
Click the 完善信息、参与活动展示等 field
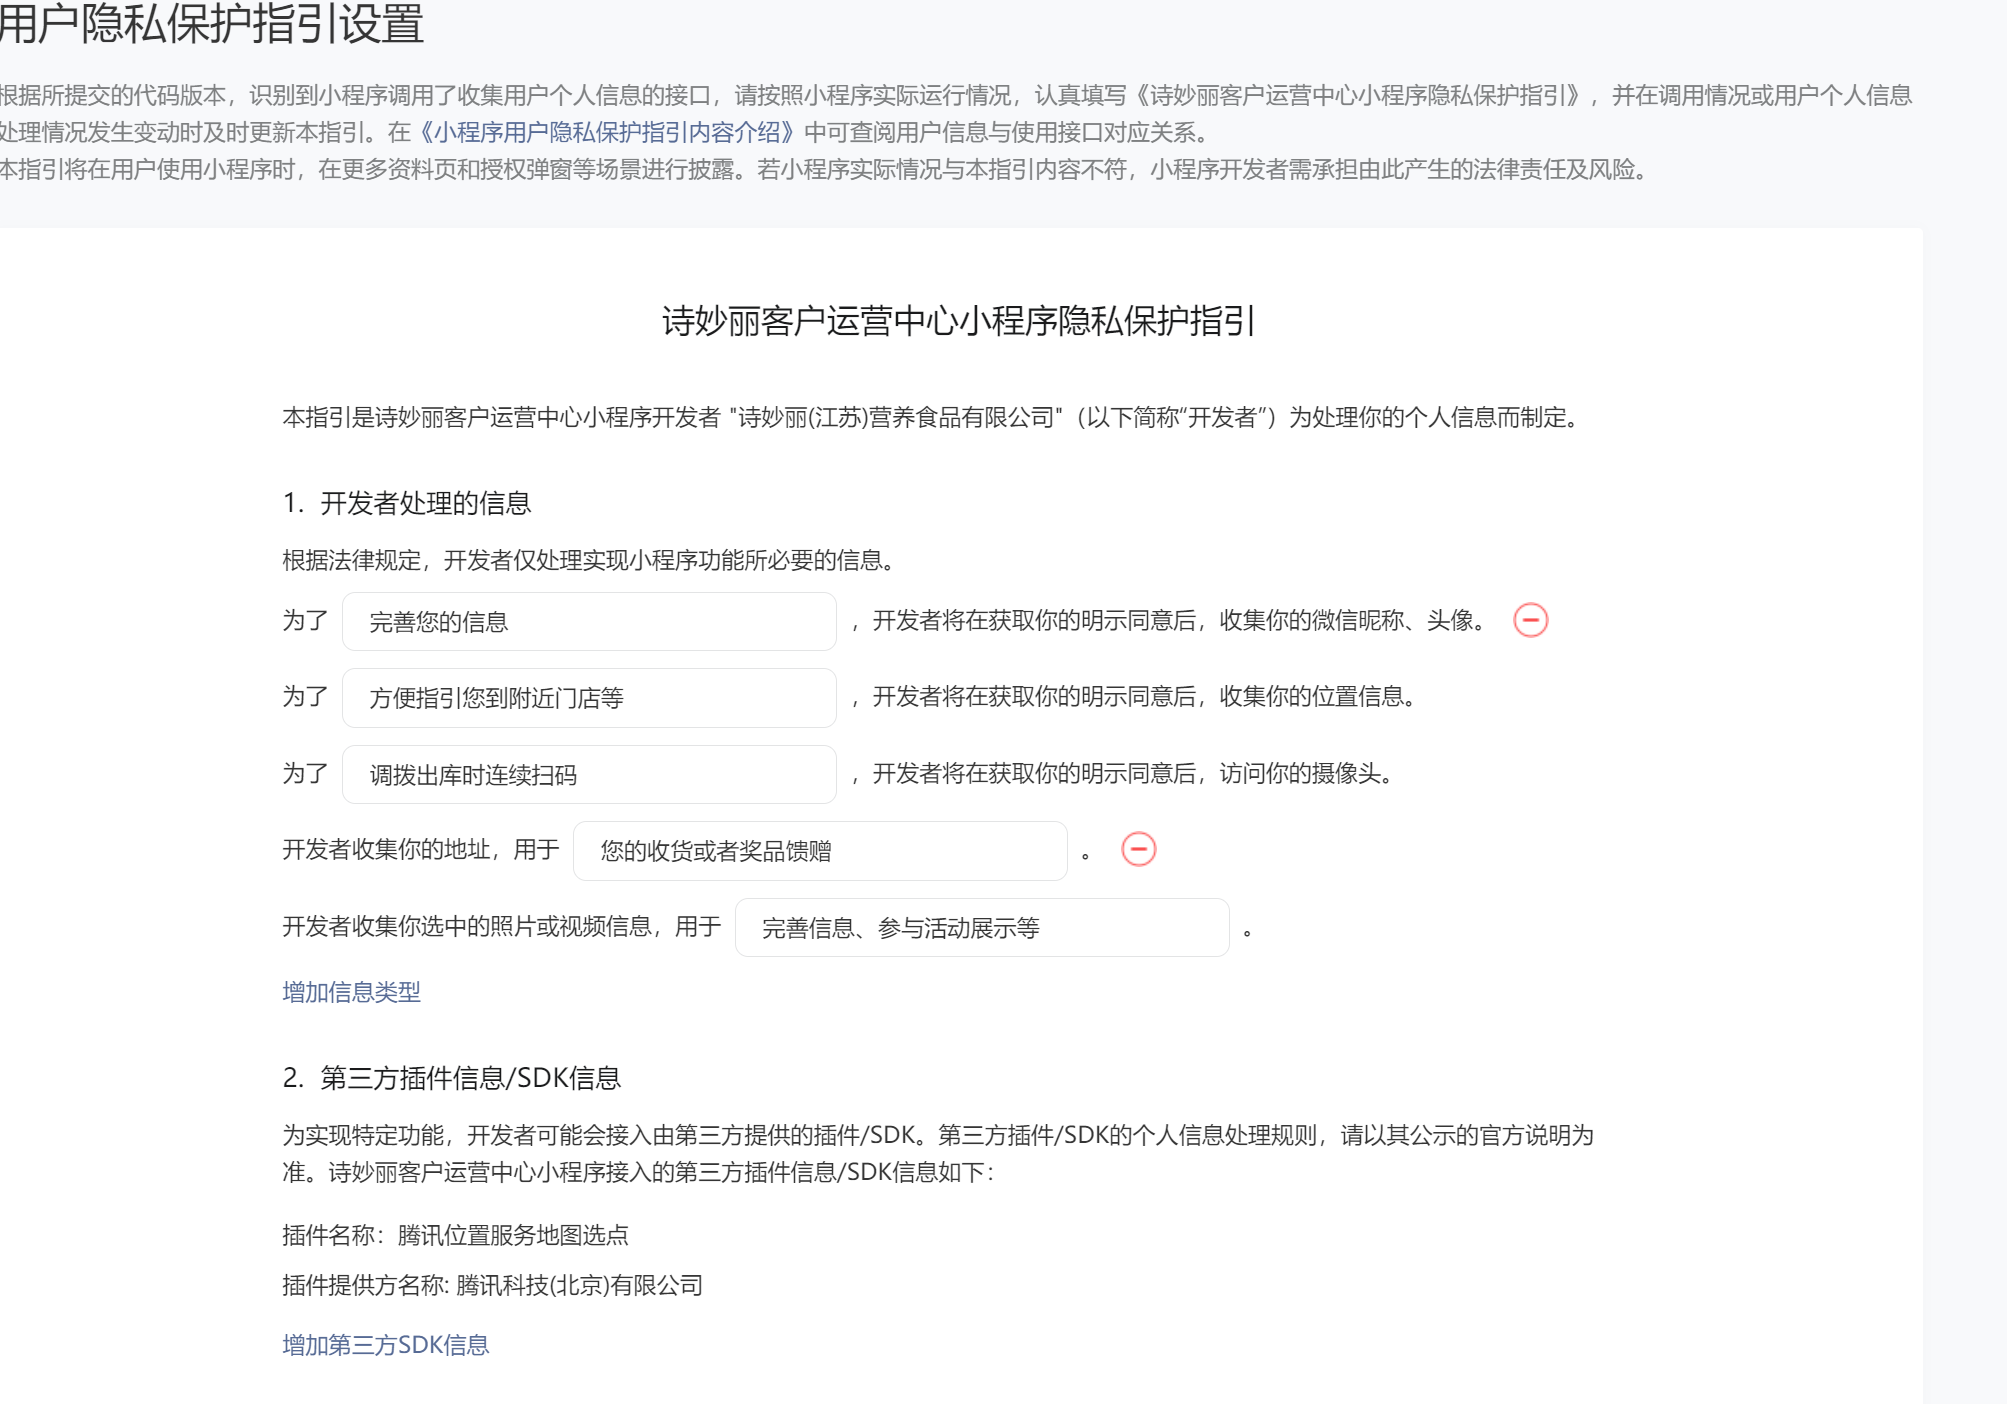coord(981,928)
